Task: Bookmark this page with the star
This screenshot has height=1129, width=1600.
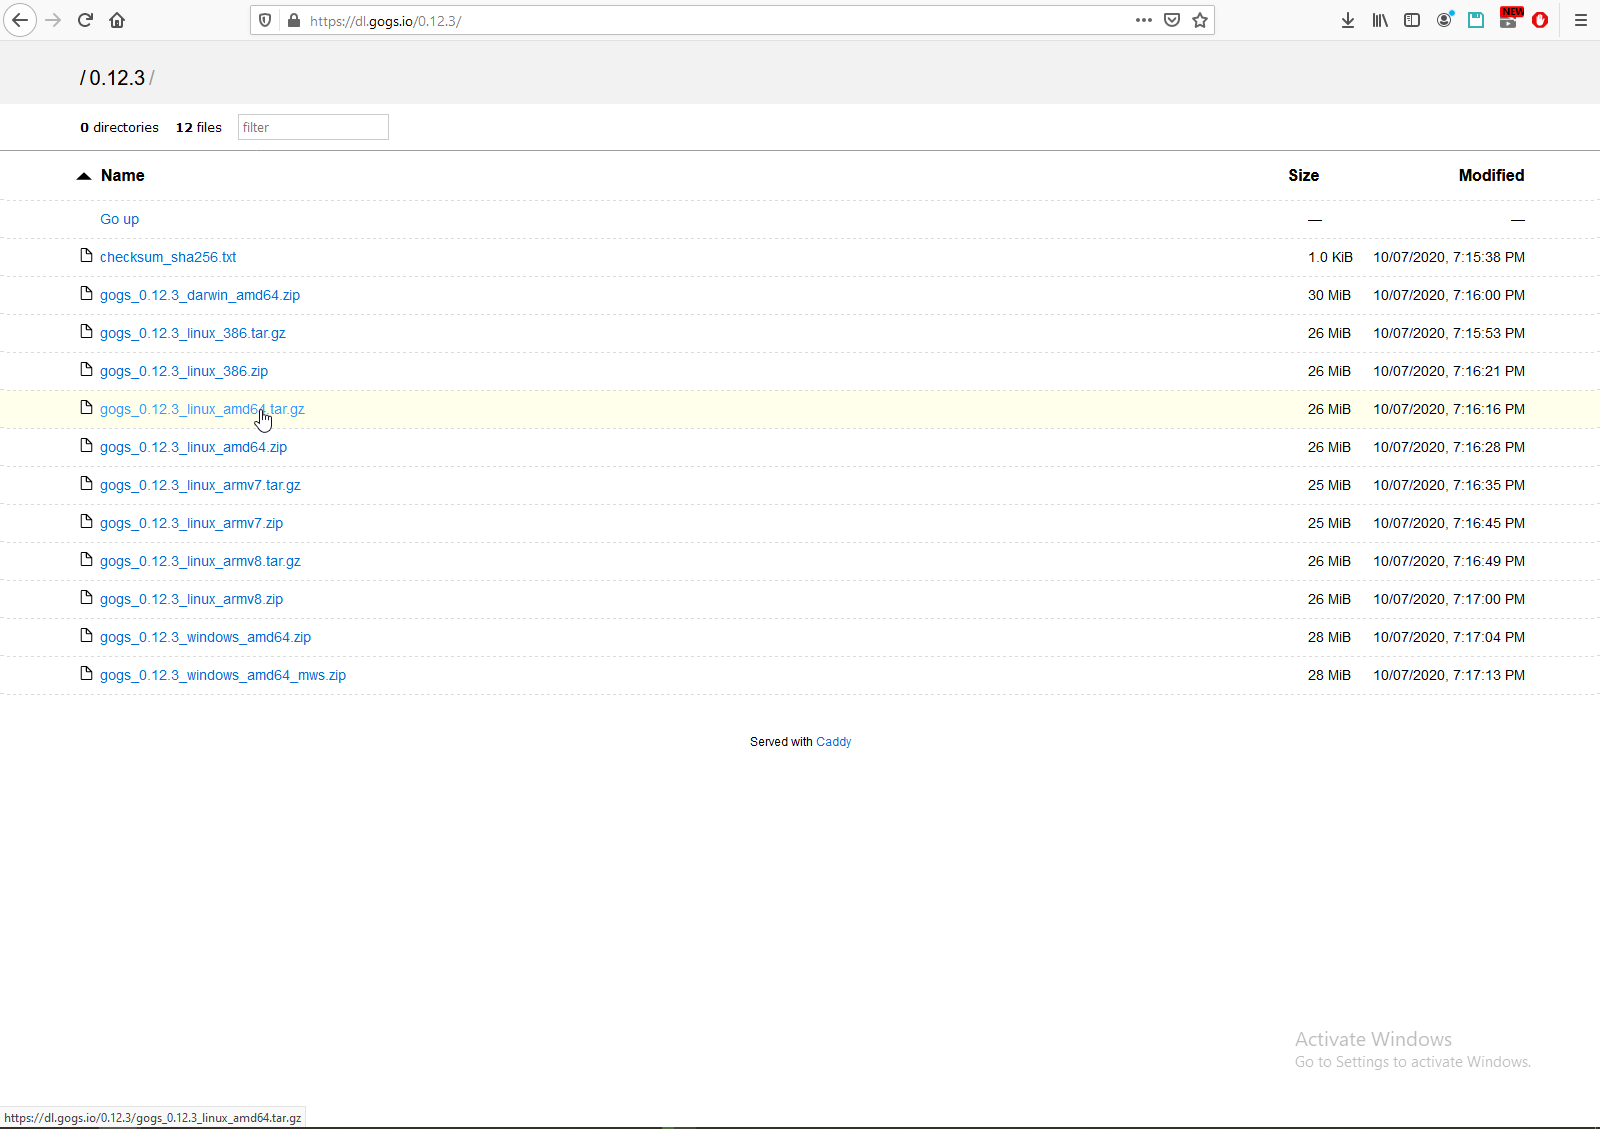Action: pos(1200,20)
